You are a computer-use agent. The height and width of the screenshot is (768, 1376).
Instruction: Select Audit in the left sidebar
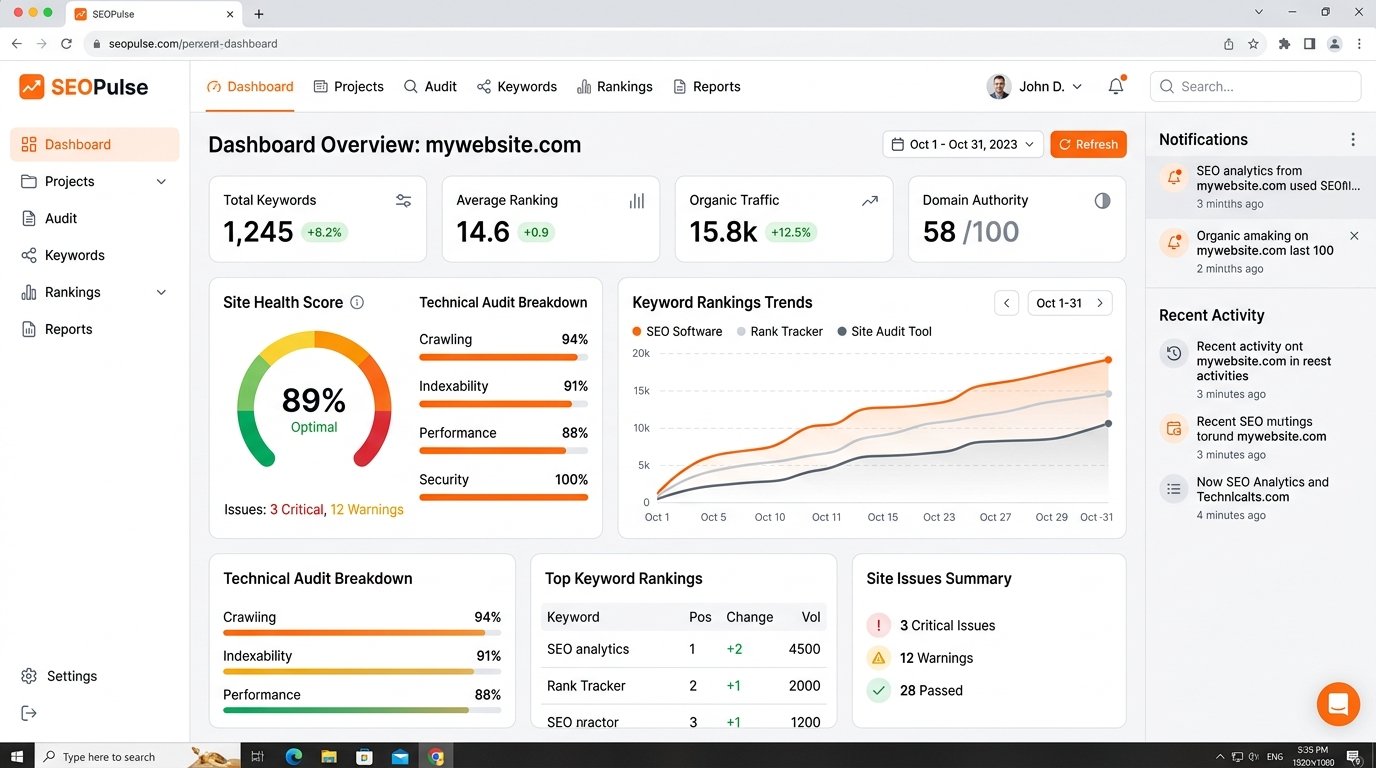click(95, 218)
